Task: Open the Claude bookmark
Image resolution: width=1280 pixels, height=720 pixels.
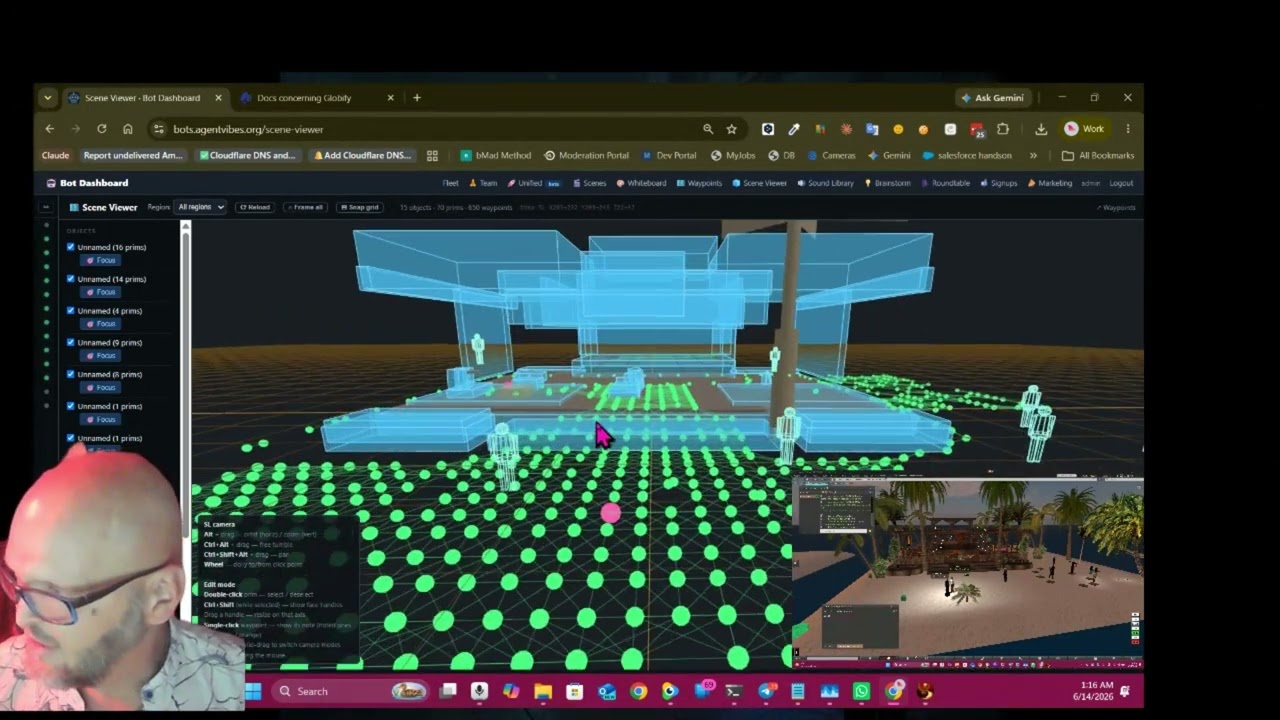Action: [x=55, y=156]
